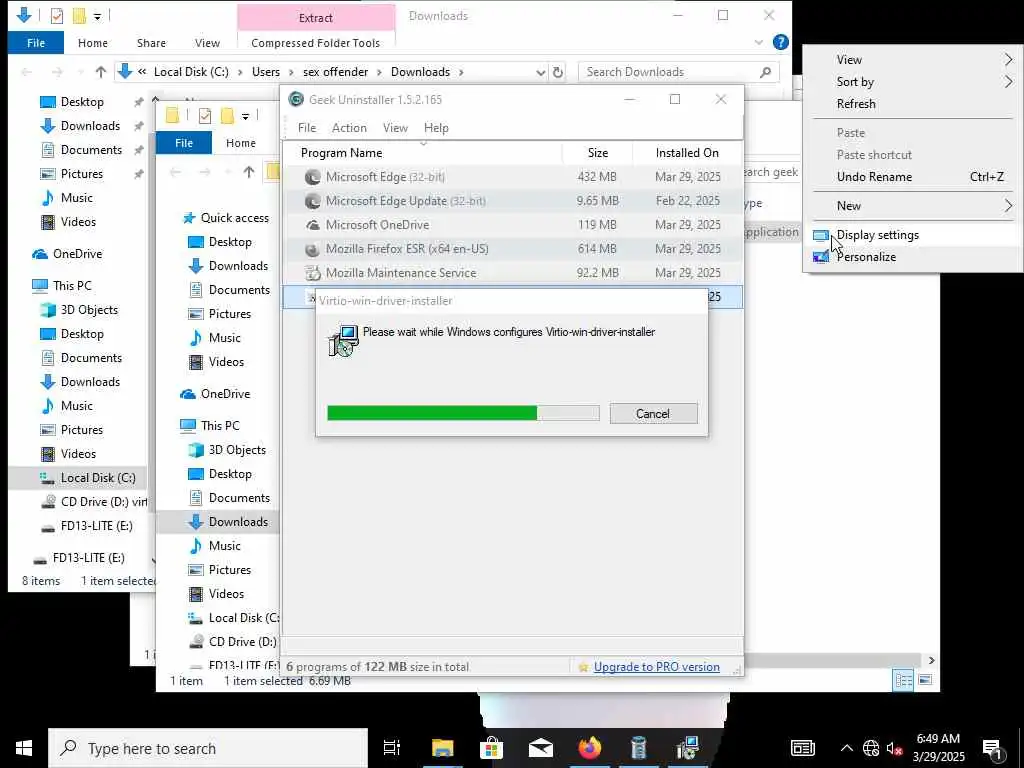
Task: Open the File tab in the Downloads window
Action: point(36,43)
